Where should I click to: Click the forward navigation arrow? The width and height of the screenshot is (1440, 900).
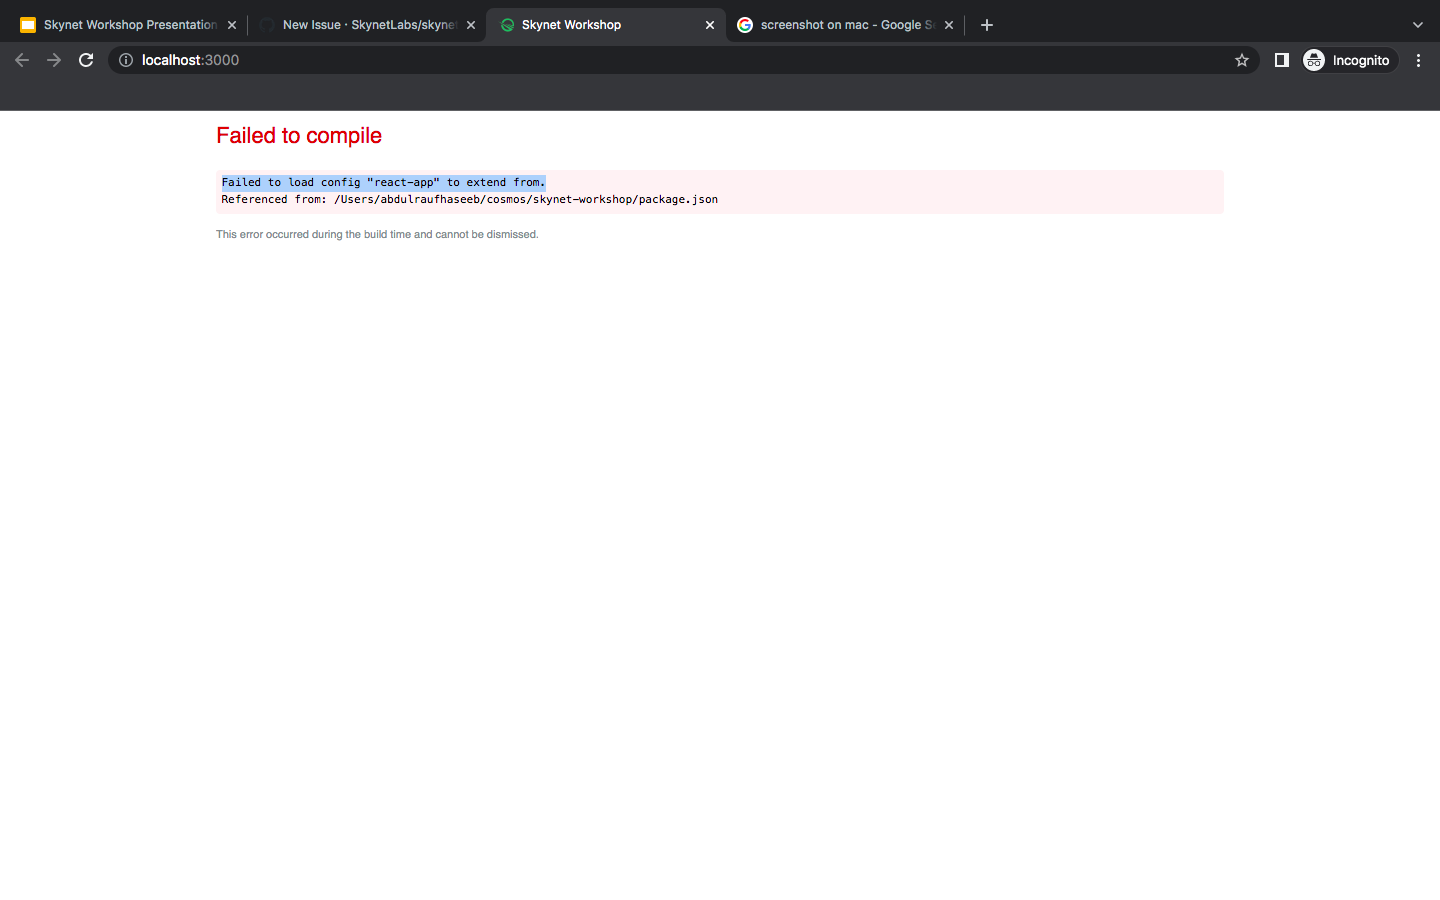click(53, 60)
